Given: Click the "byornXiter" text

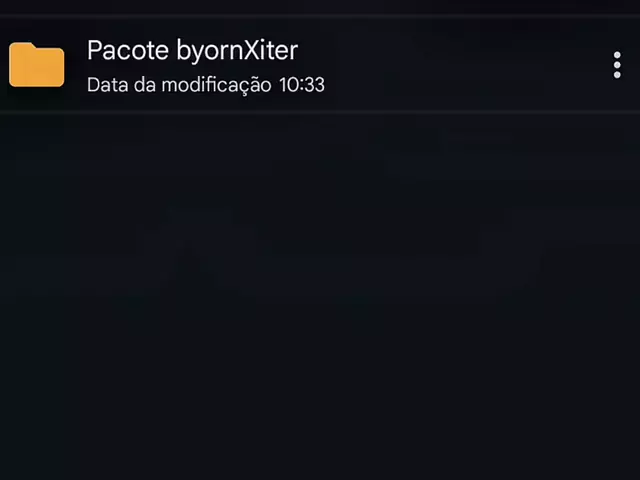Looking at the screenshot, I should pyautogui.click(x=237, y=51).
